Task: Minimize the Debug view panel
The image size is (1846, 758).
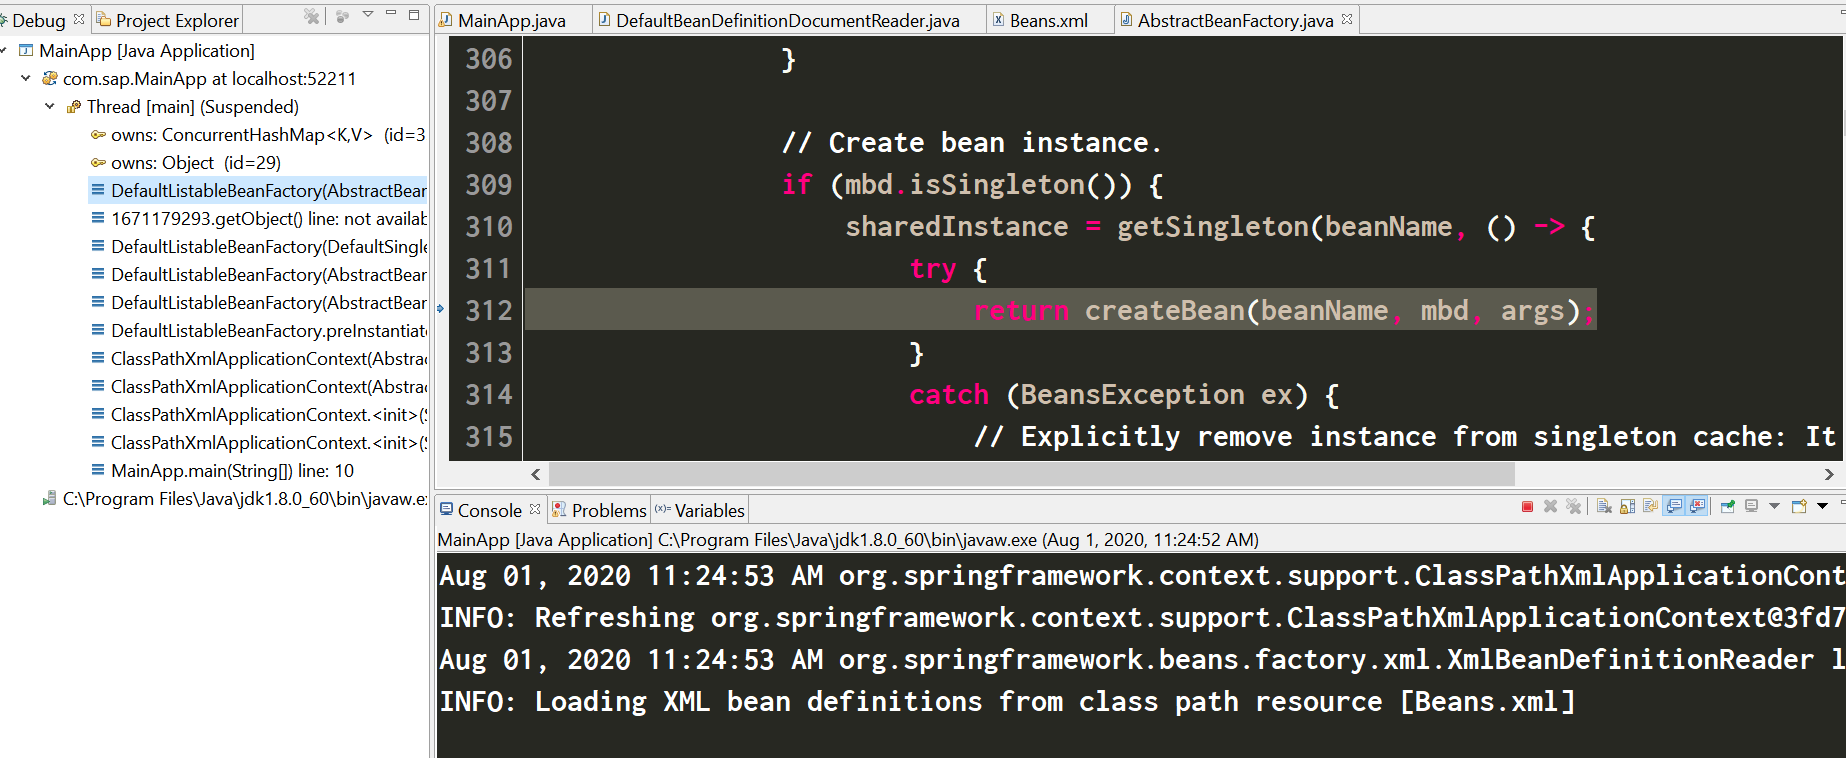Action: pos(391,14)
